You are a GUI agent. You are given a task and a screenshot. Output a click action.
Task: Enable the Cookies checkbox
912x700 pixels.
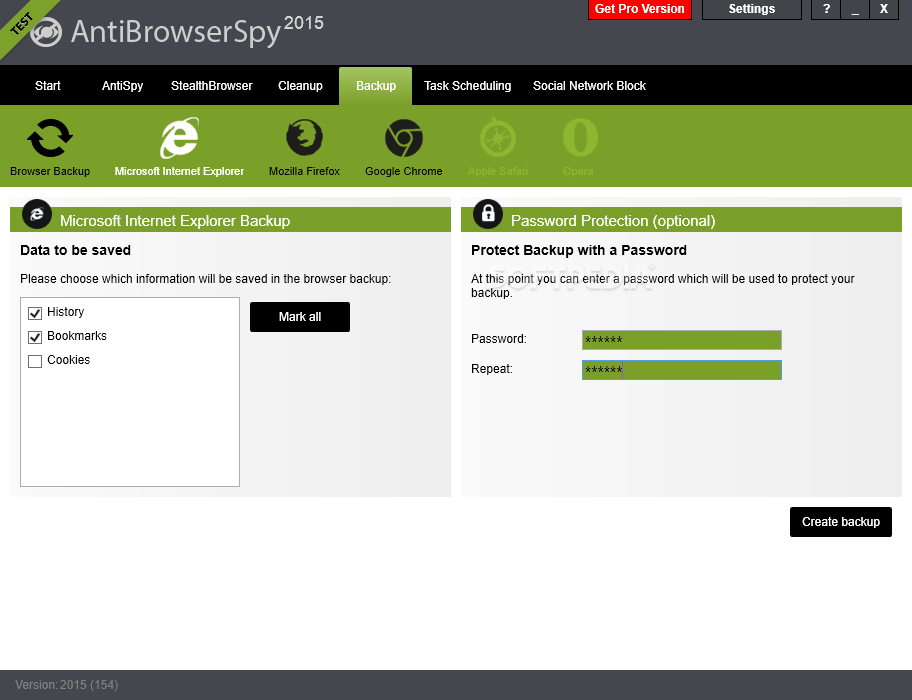coord(35,361)
